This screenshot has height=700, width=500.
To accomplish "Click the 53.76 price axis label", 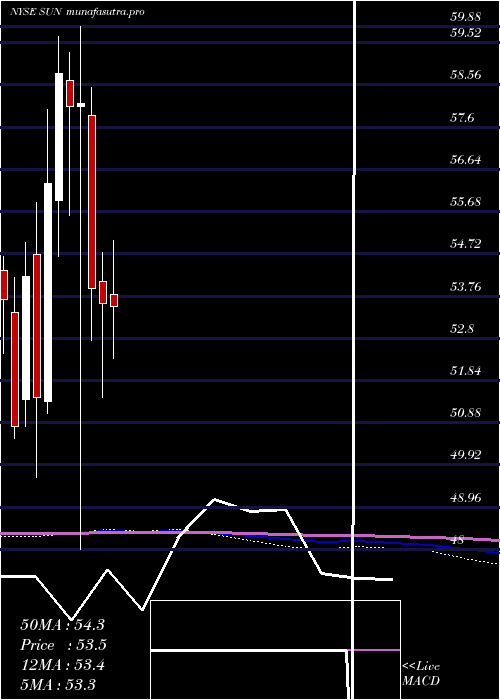I will pos(465,286).
